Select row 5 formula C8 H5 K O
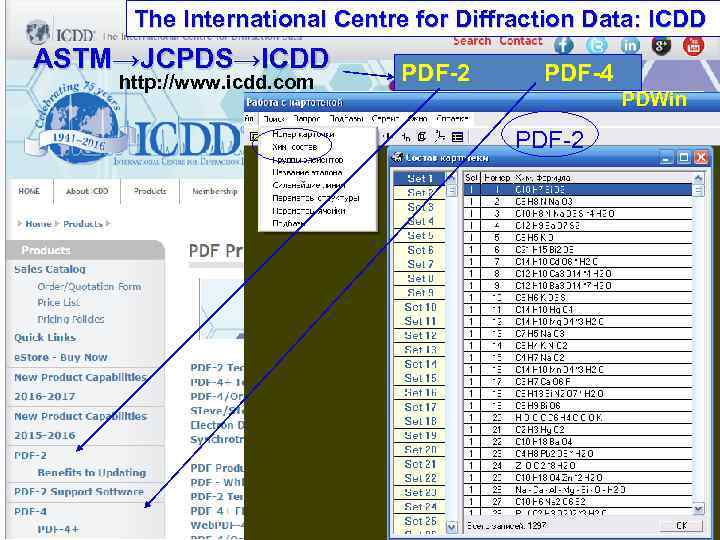The image size is (720, 540). point(578,237)
